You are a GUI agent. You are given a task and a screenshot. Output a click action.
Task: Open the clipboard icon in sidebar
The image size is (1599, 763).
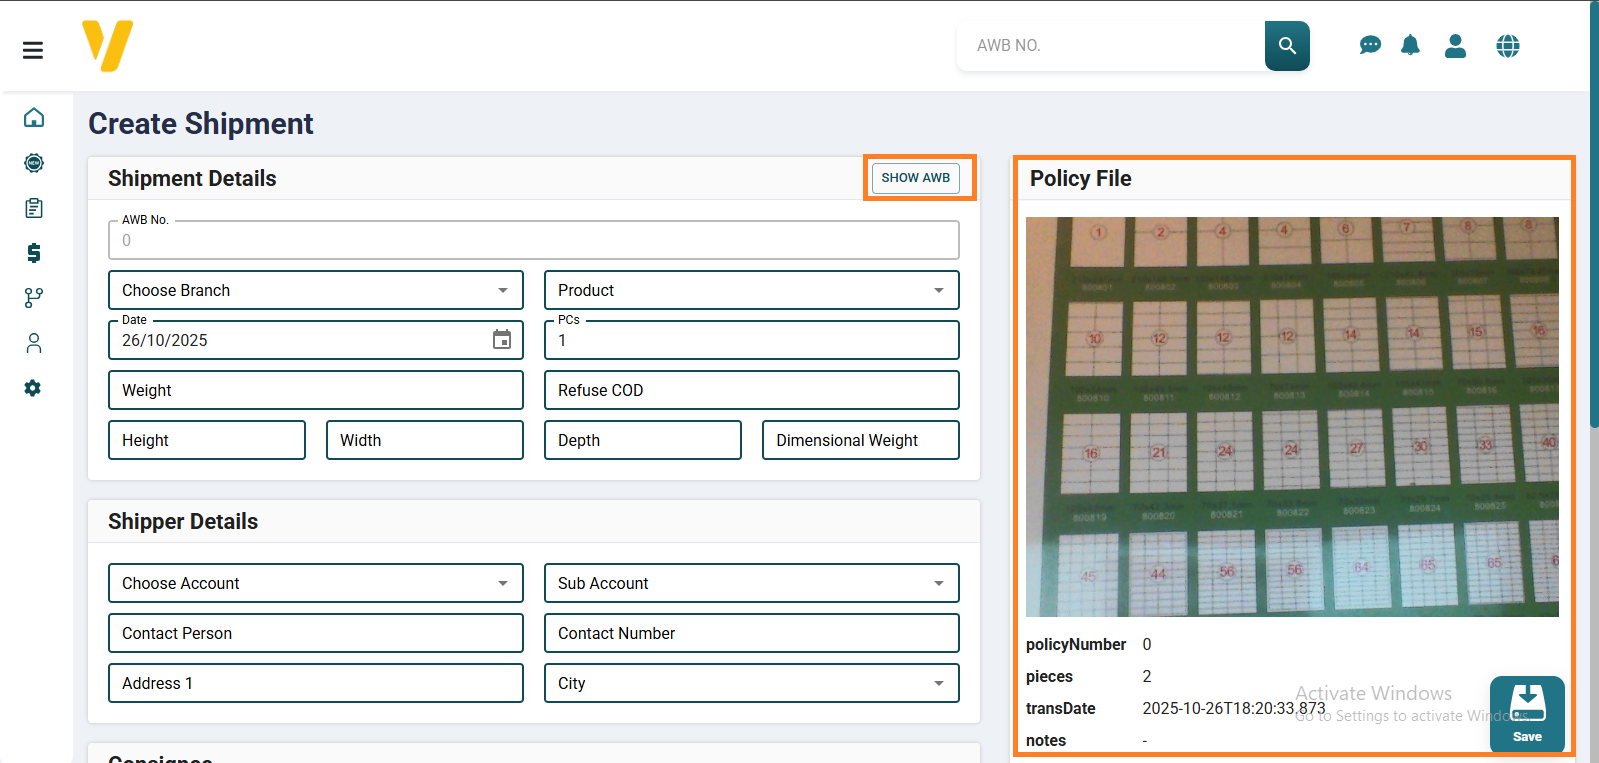(x=34, y=208)
